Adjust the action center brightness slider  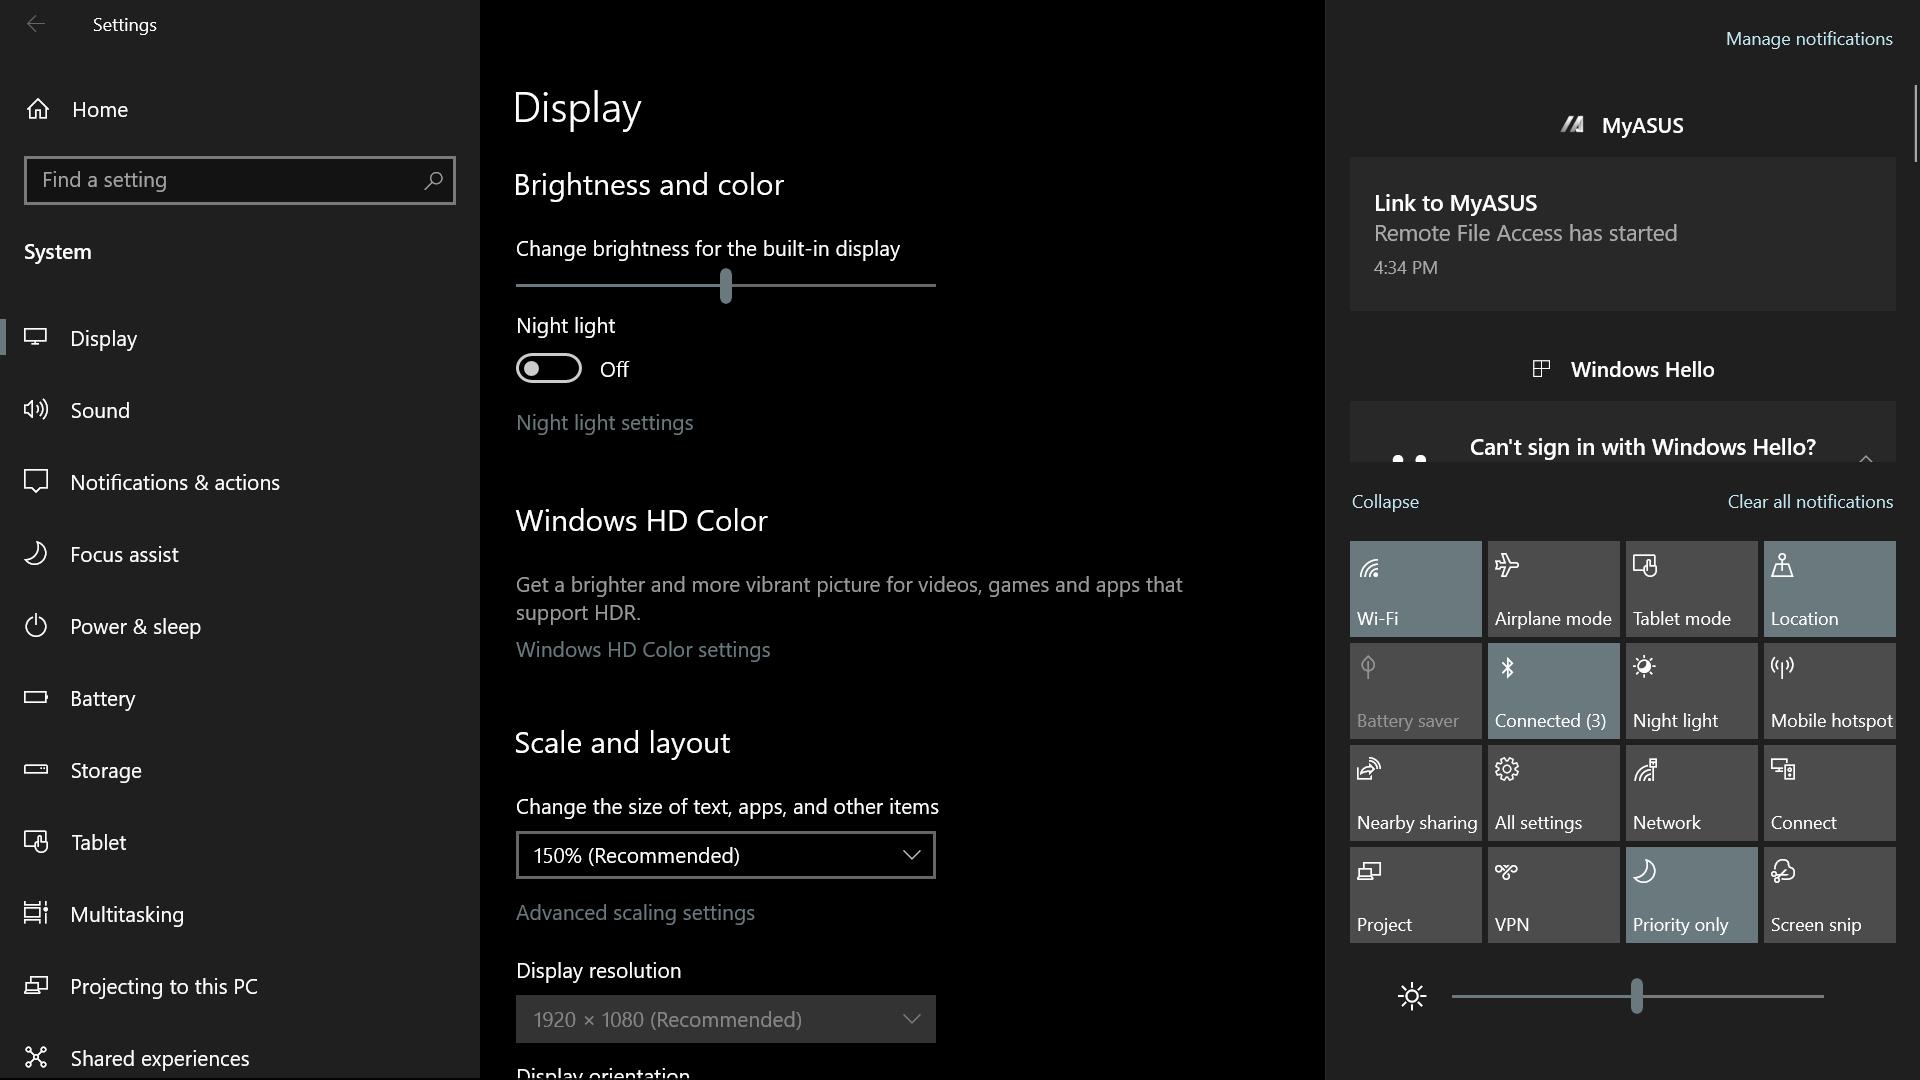[x=1637, y=996]
